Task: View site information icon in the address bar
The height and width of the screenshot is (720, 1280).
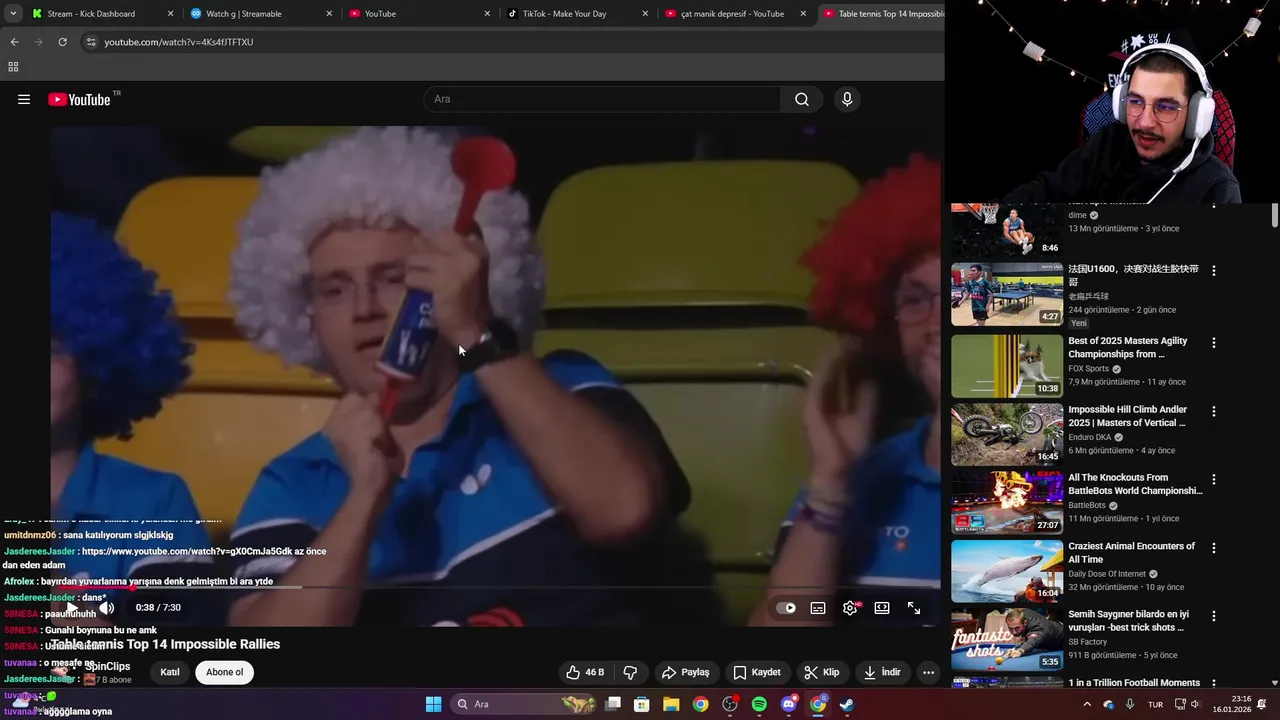Action: 91,42
